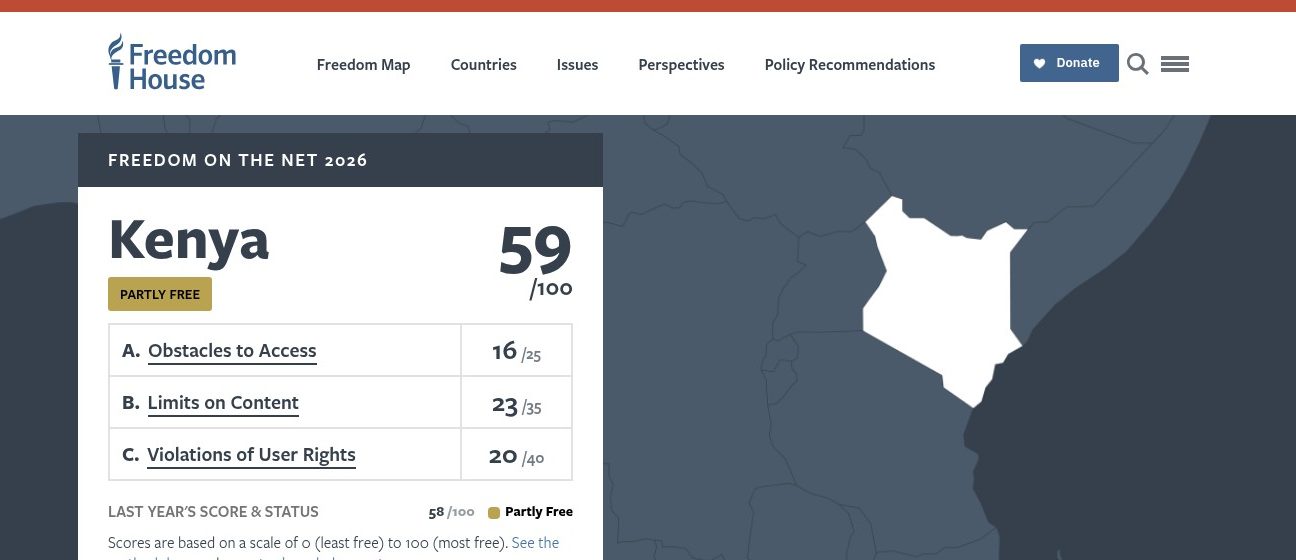This screenshot has height=560, width=1296.
Task: Open the Issues menu item
Action: (x=578, y=65)
